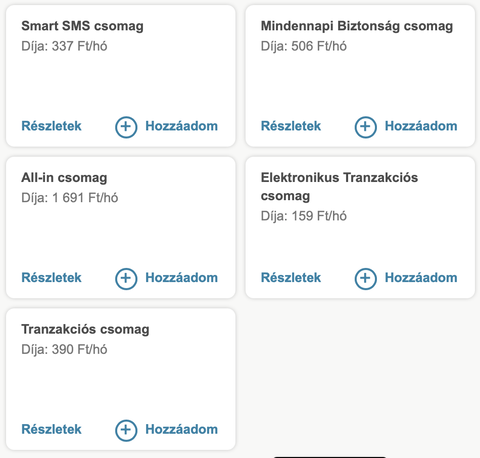Screen dimensions: 480x458
Task: Open Részletek for 390 Ft/hó Tranzakciós csomag
Action: [51, 429]
